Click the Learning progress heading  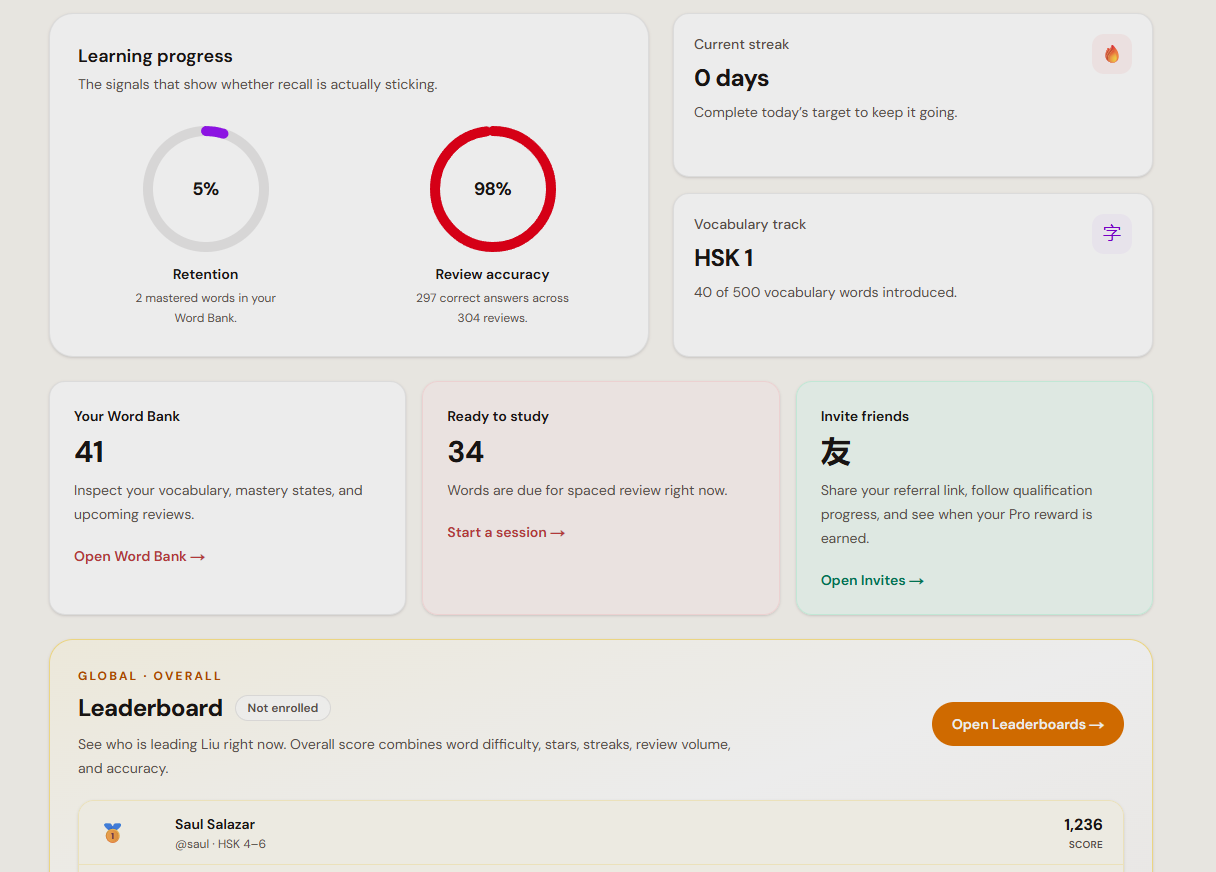pyautogui.click(x=155, y=56)
